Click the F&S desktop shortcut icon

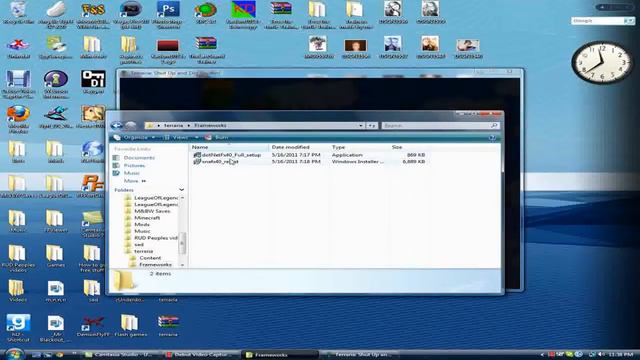pyautogui.click(x=93, y=14)
